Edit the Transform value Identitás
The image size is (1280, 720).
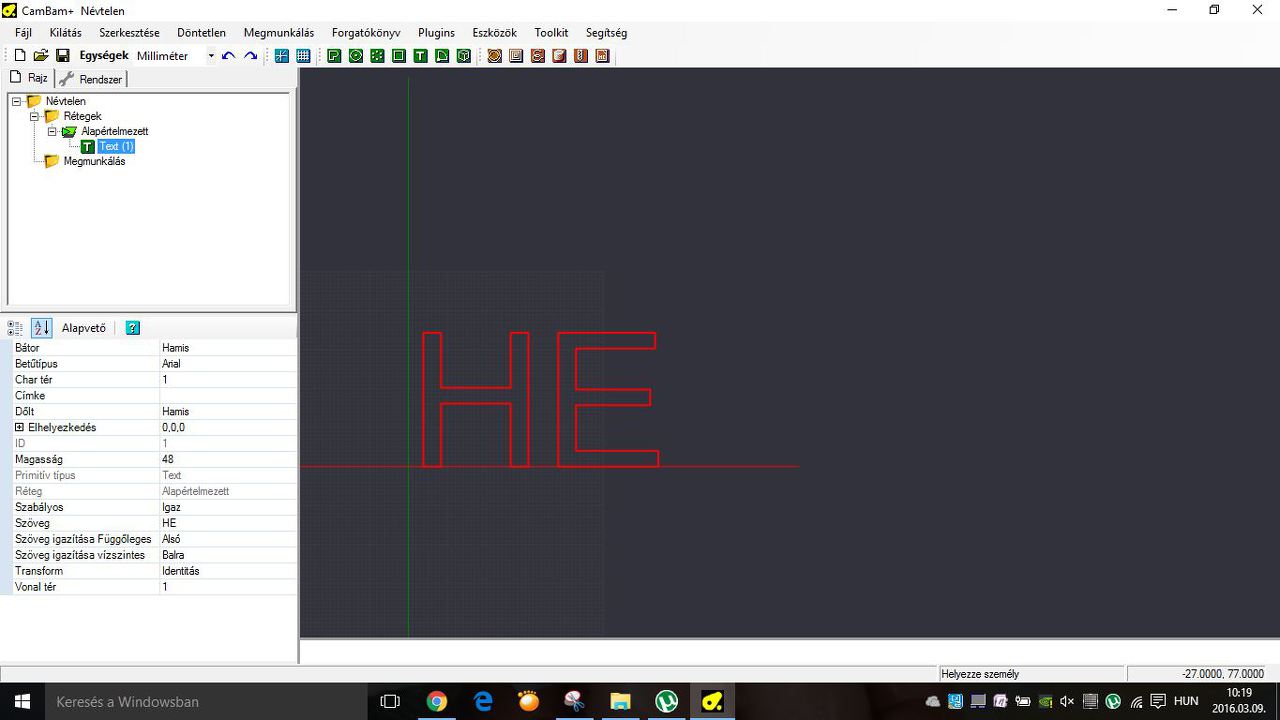click(228, 571)
